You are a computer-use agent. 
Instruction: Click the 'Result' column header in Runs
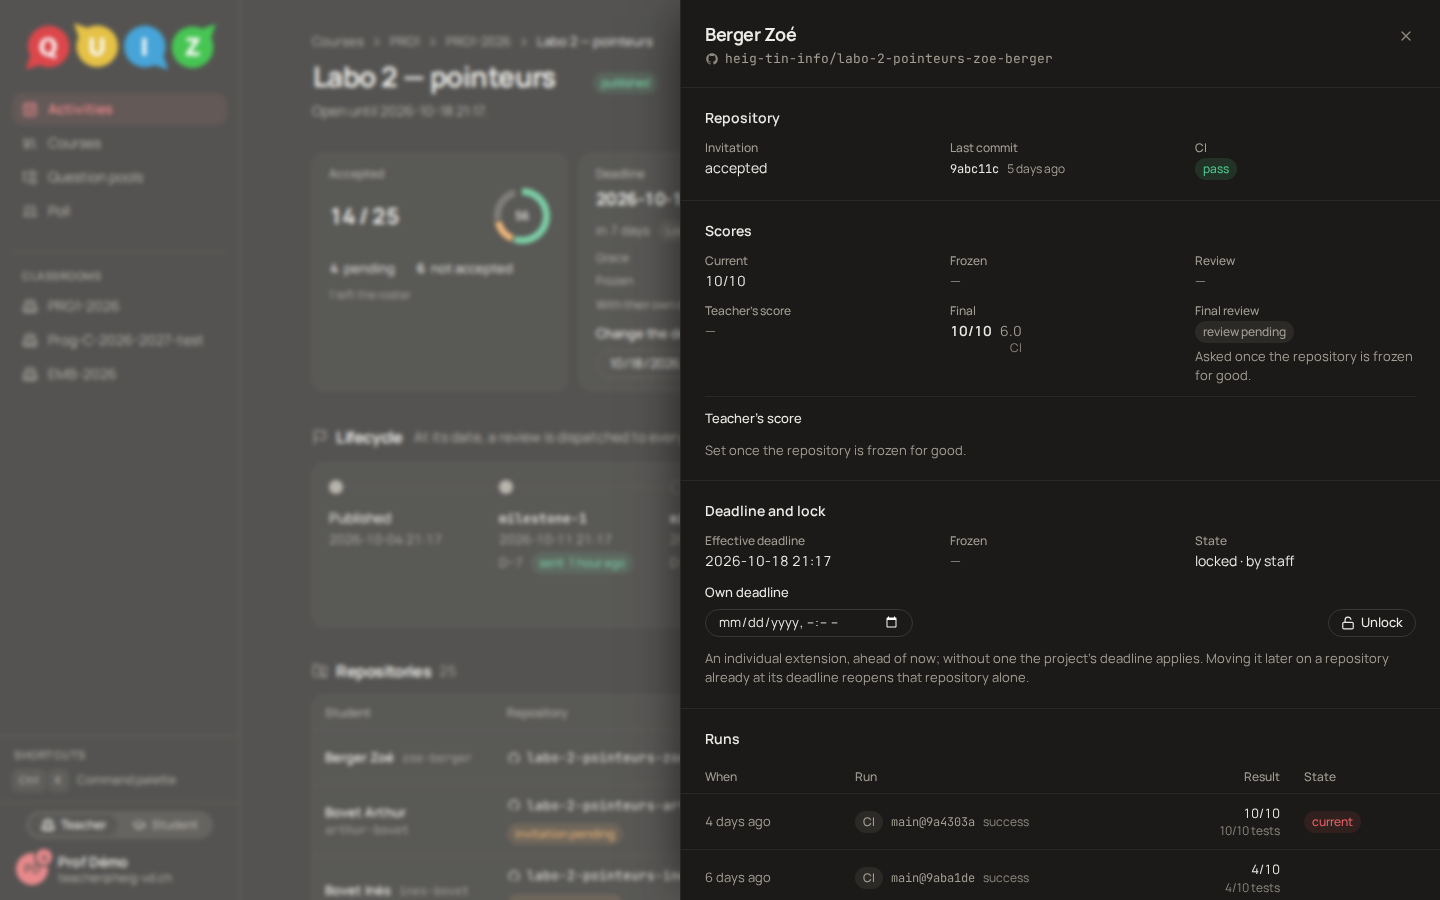click(1262, 777)
